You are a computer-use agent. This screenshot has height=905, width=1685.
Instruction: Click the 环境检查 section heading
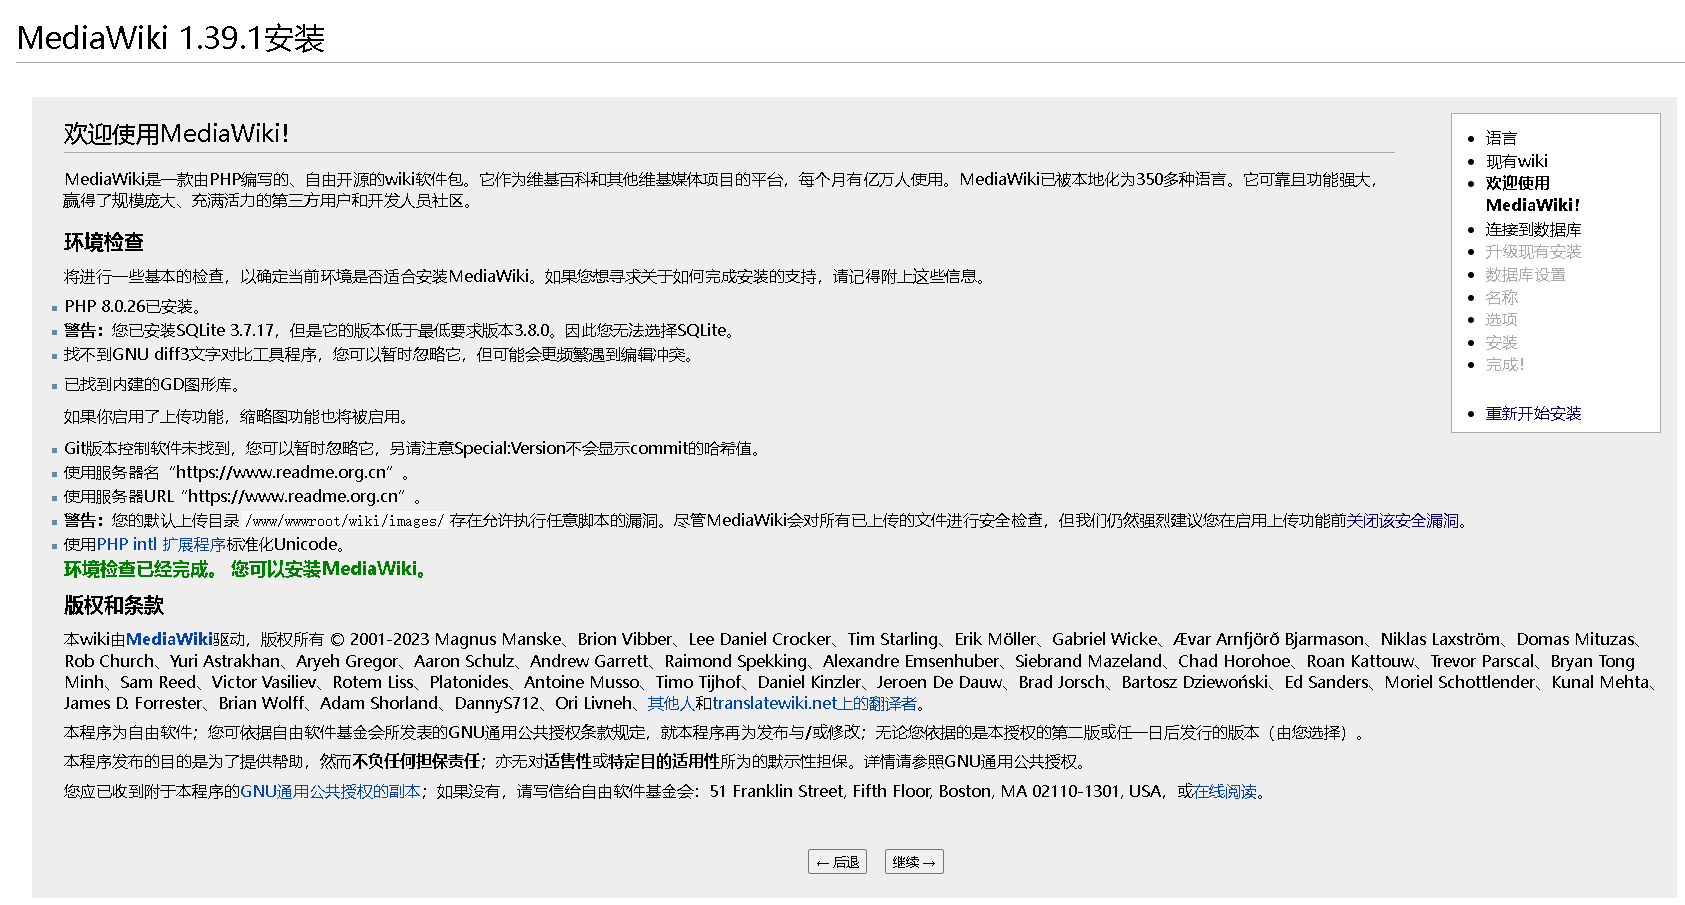pyautogui.click(x=104, y=242)
